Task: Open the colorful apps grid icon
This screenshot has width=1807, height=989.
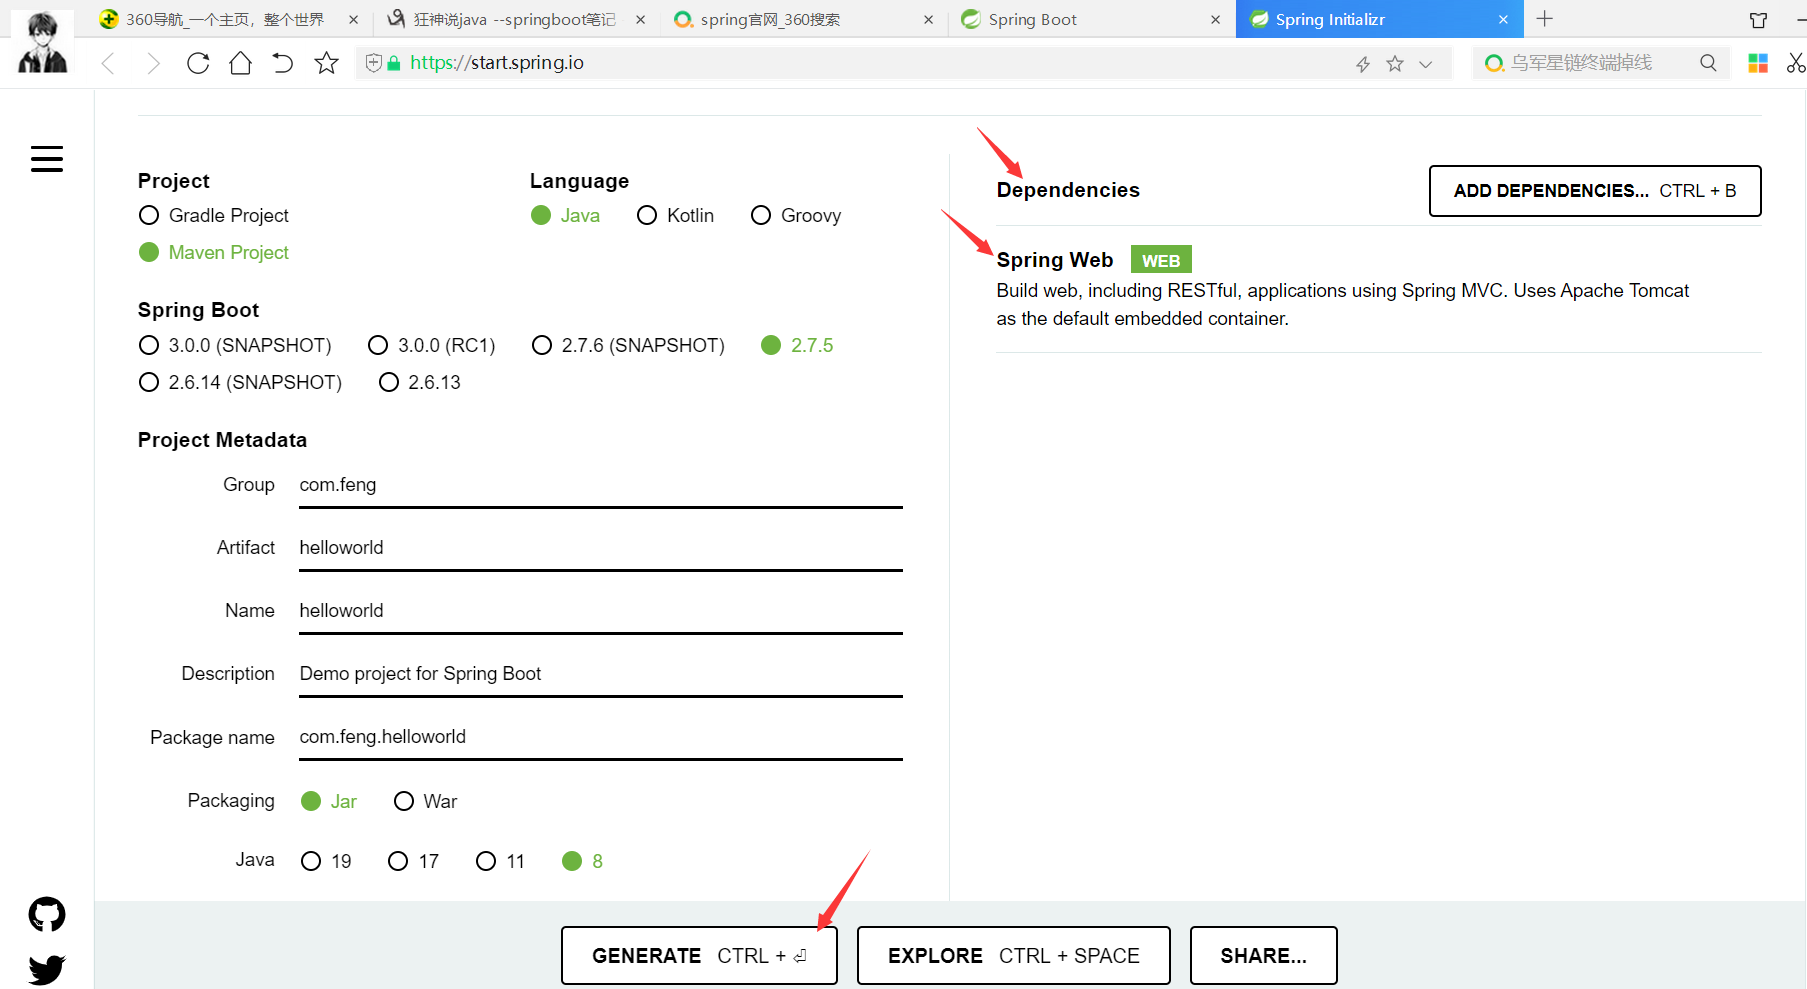Action: (1758, 63)
